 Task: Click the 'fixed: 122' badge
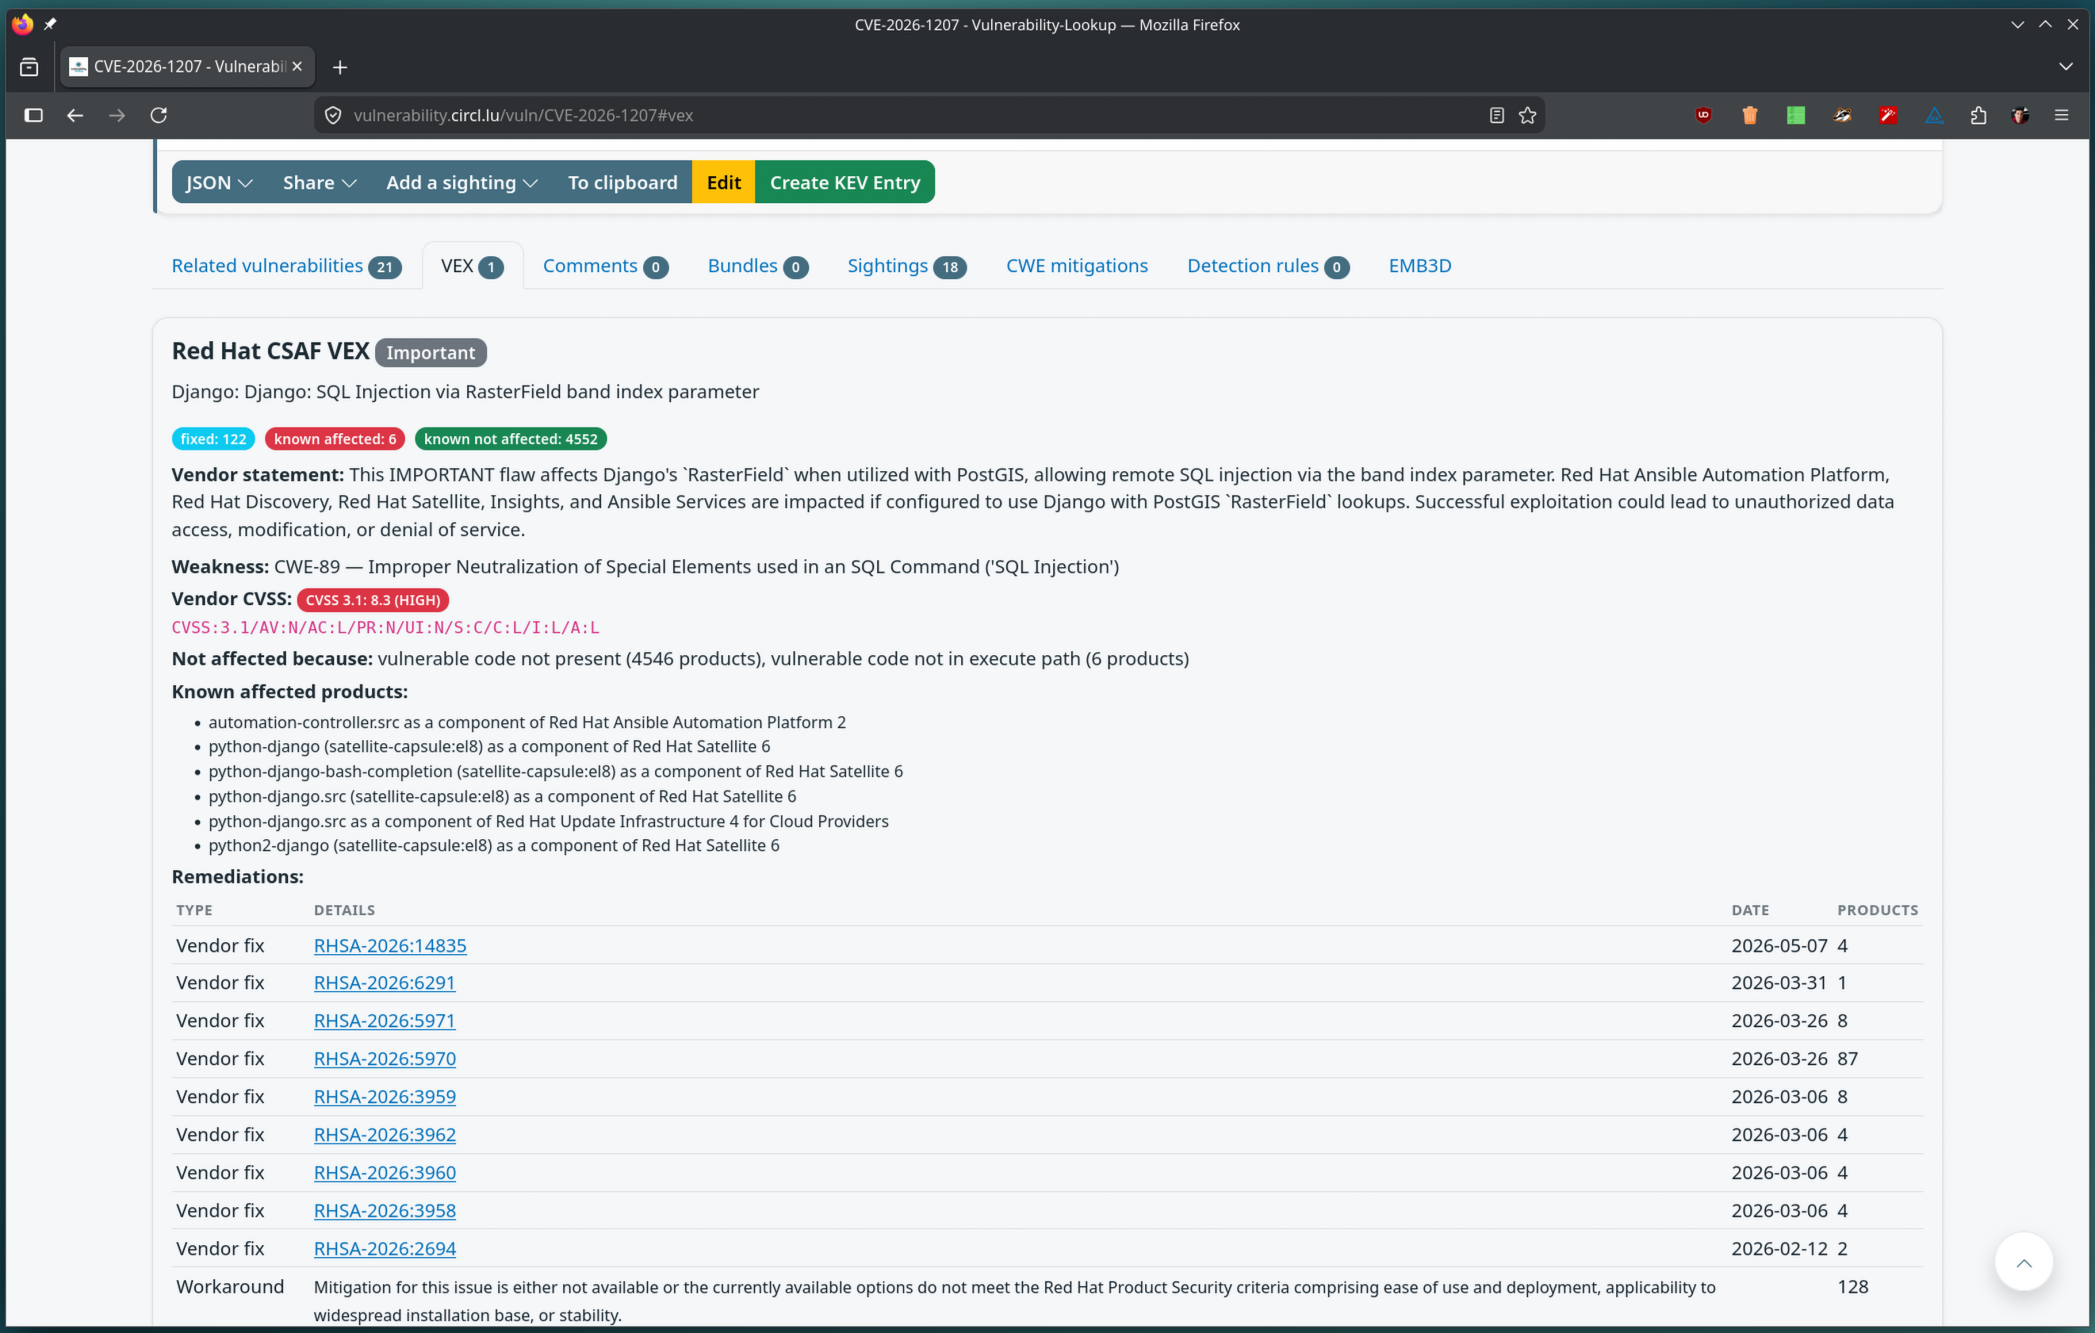click(213, 439)
